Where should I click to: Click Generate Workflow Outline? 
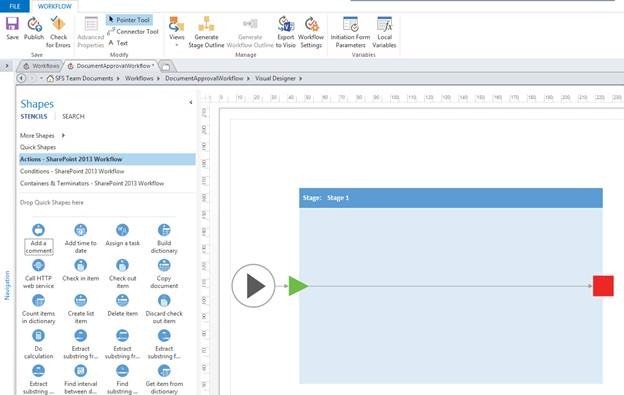click(x=250, y=32)
